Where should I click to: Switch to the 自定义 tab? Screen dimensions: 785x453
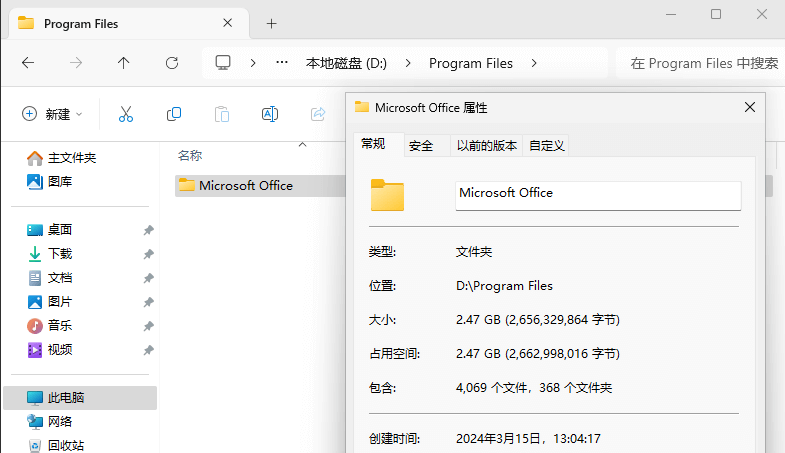[x=547, y=146]
